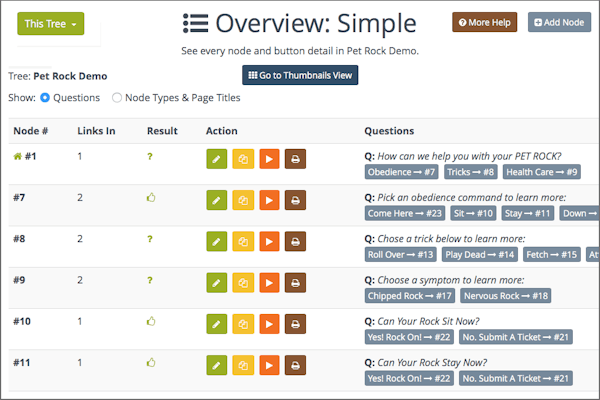Viewport: 600px width, 400px height.
Task: Duplicate node #7 using the copy icon
Action: pos(243,200)
